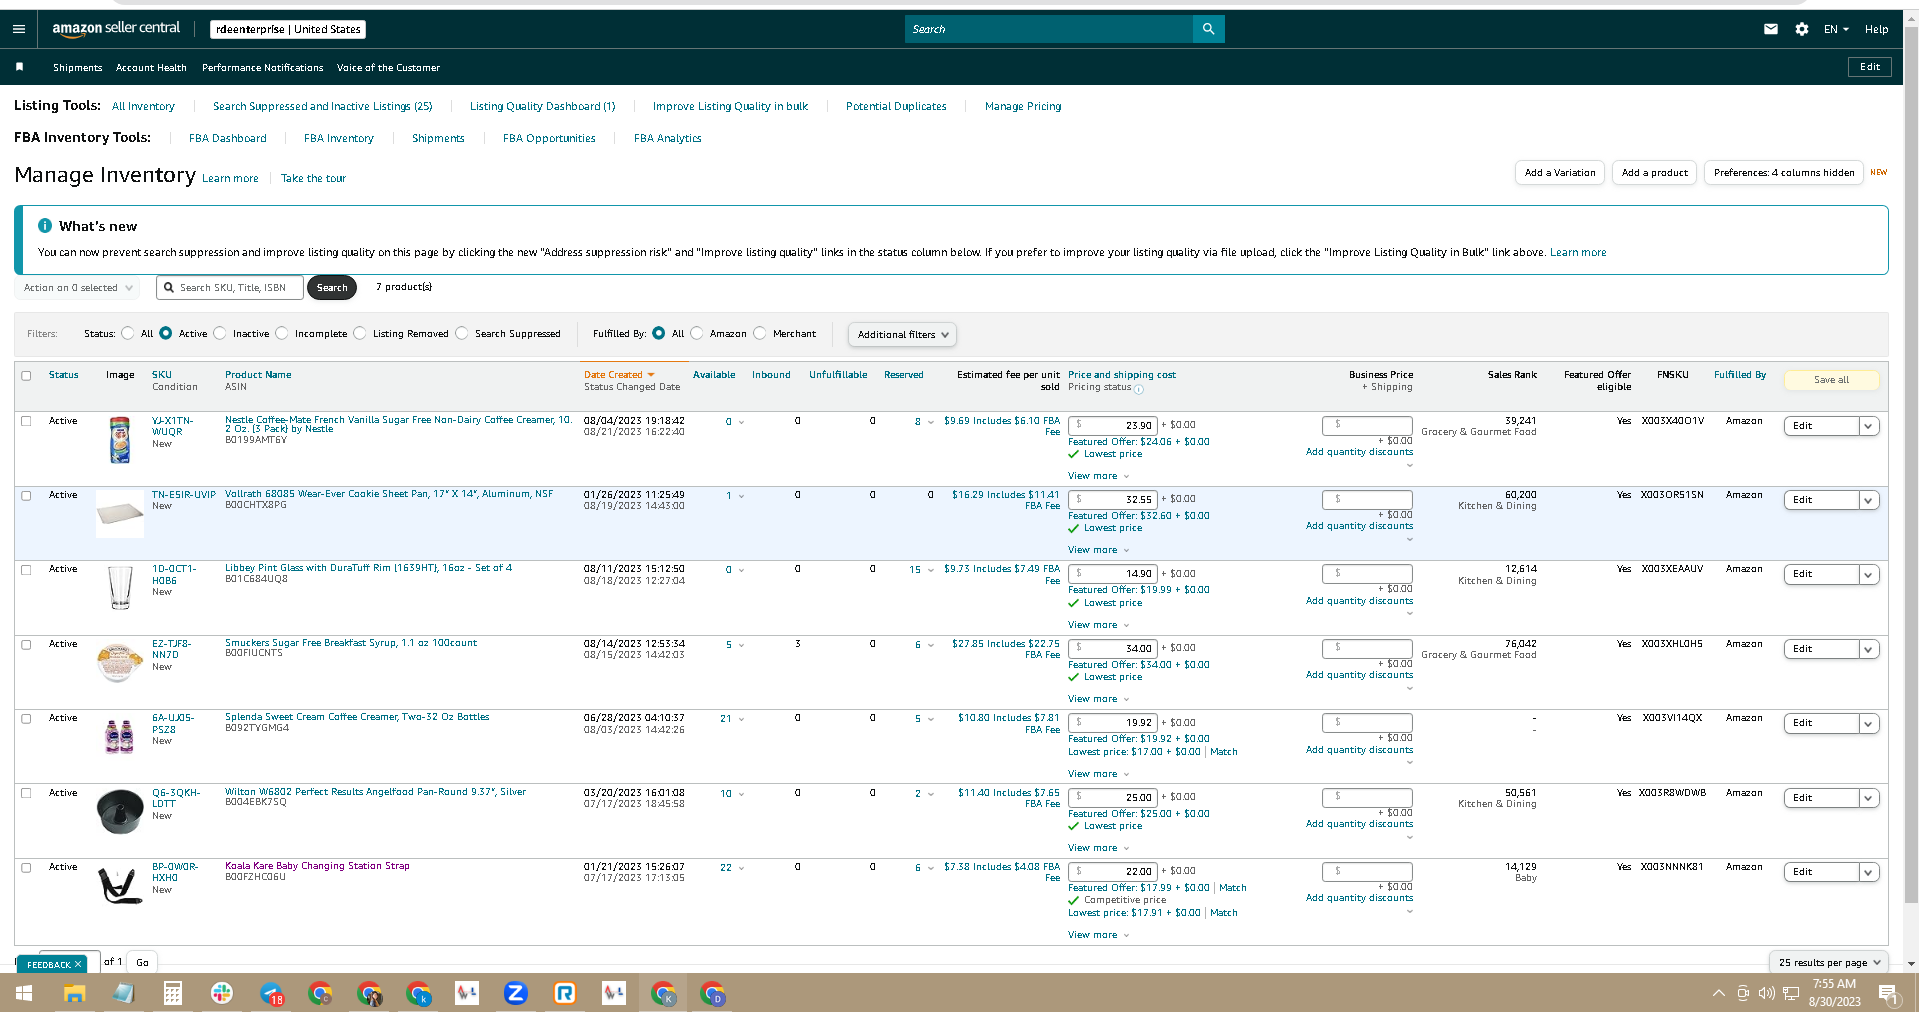The image size is (1919, 1012).
Task: Open the notification center icon
Action: [x=1888, y=993]
